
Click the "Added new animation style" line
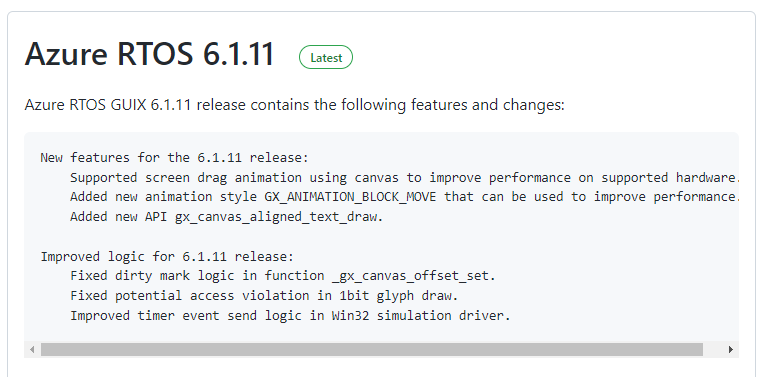pyautogui.click(x=405, y=197)
